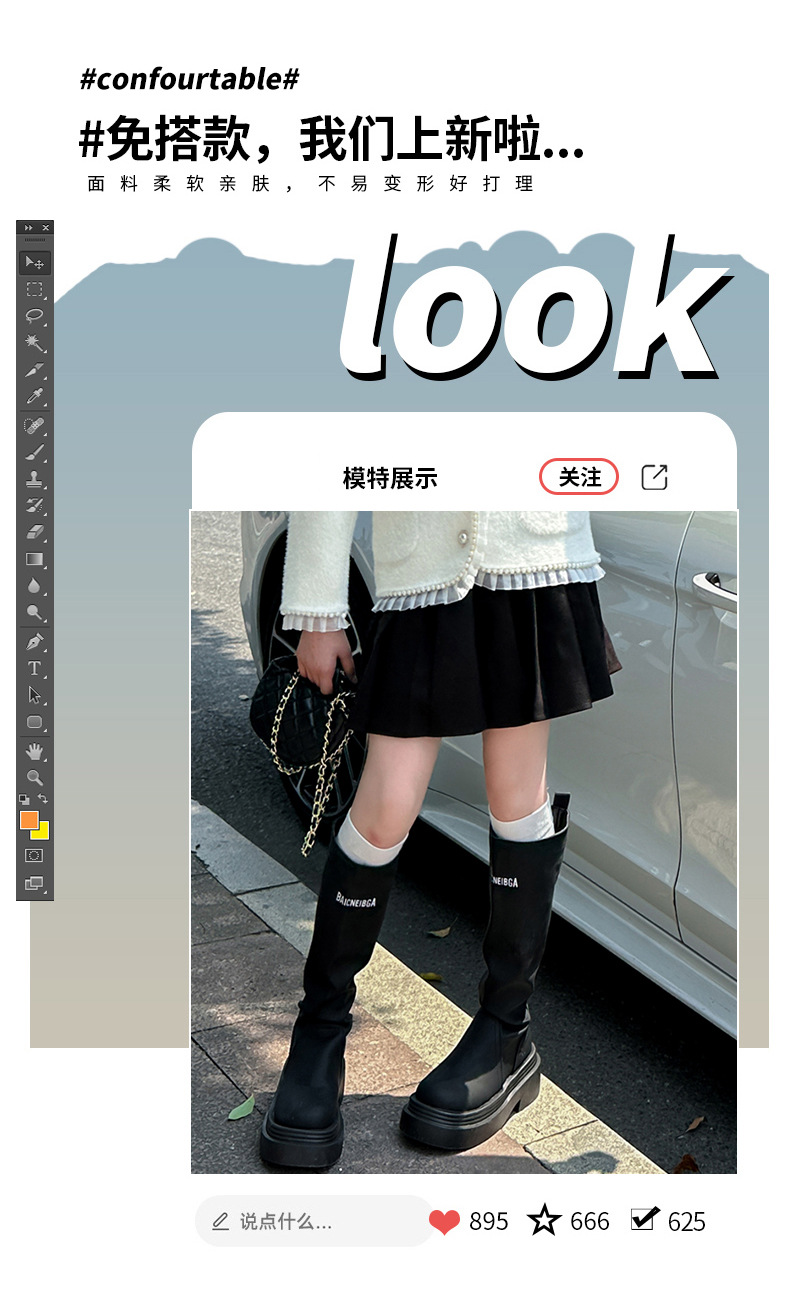Click the 关注 follow button

tap(579, 477)
